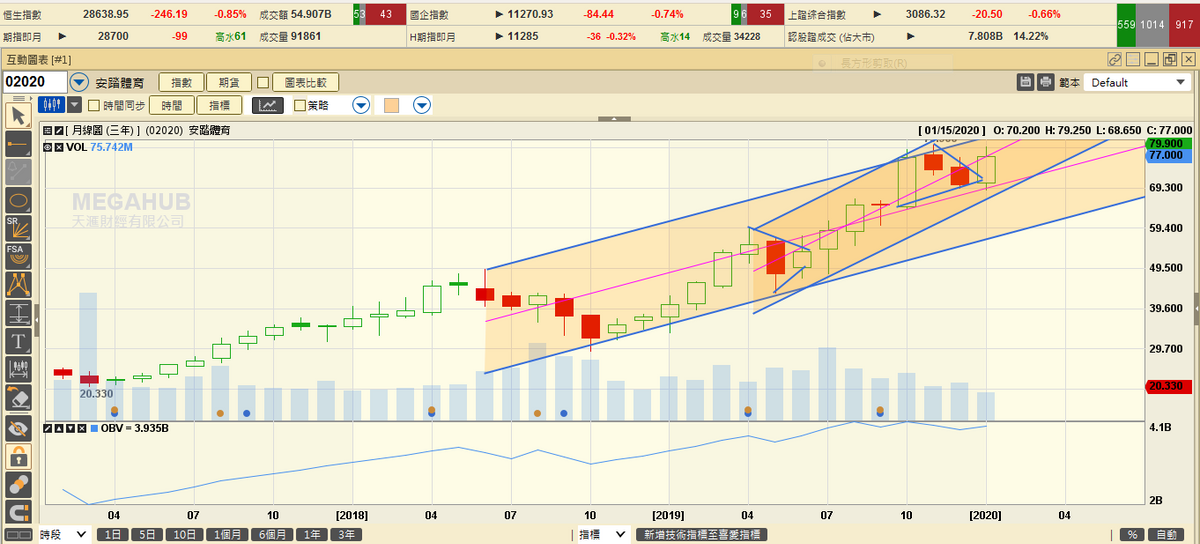
Task: Tick the 時間同步 checkbox
Action: coord(94,105)
